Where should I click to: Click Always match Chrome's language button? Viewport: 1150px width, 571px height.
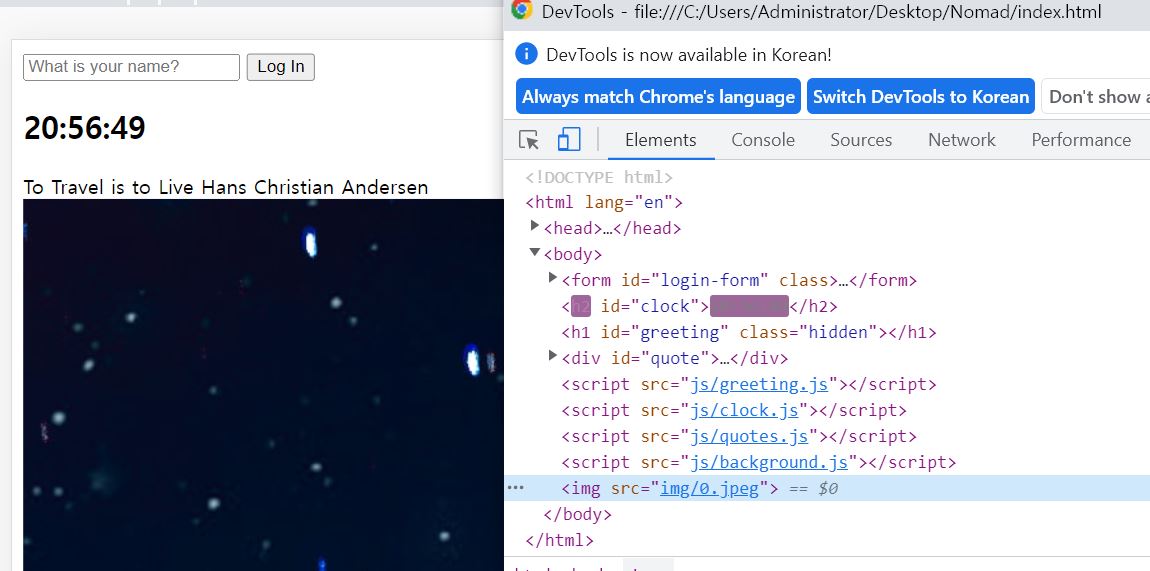point(659,97)
